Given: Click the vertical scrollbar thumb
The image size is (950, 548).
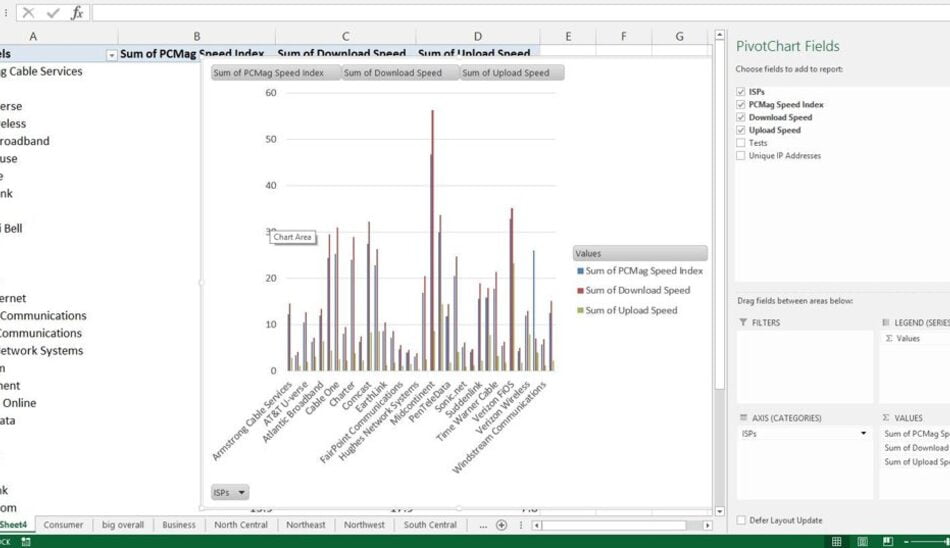Looking at the screenshot, I should (x=720, y=215).
